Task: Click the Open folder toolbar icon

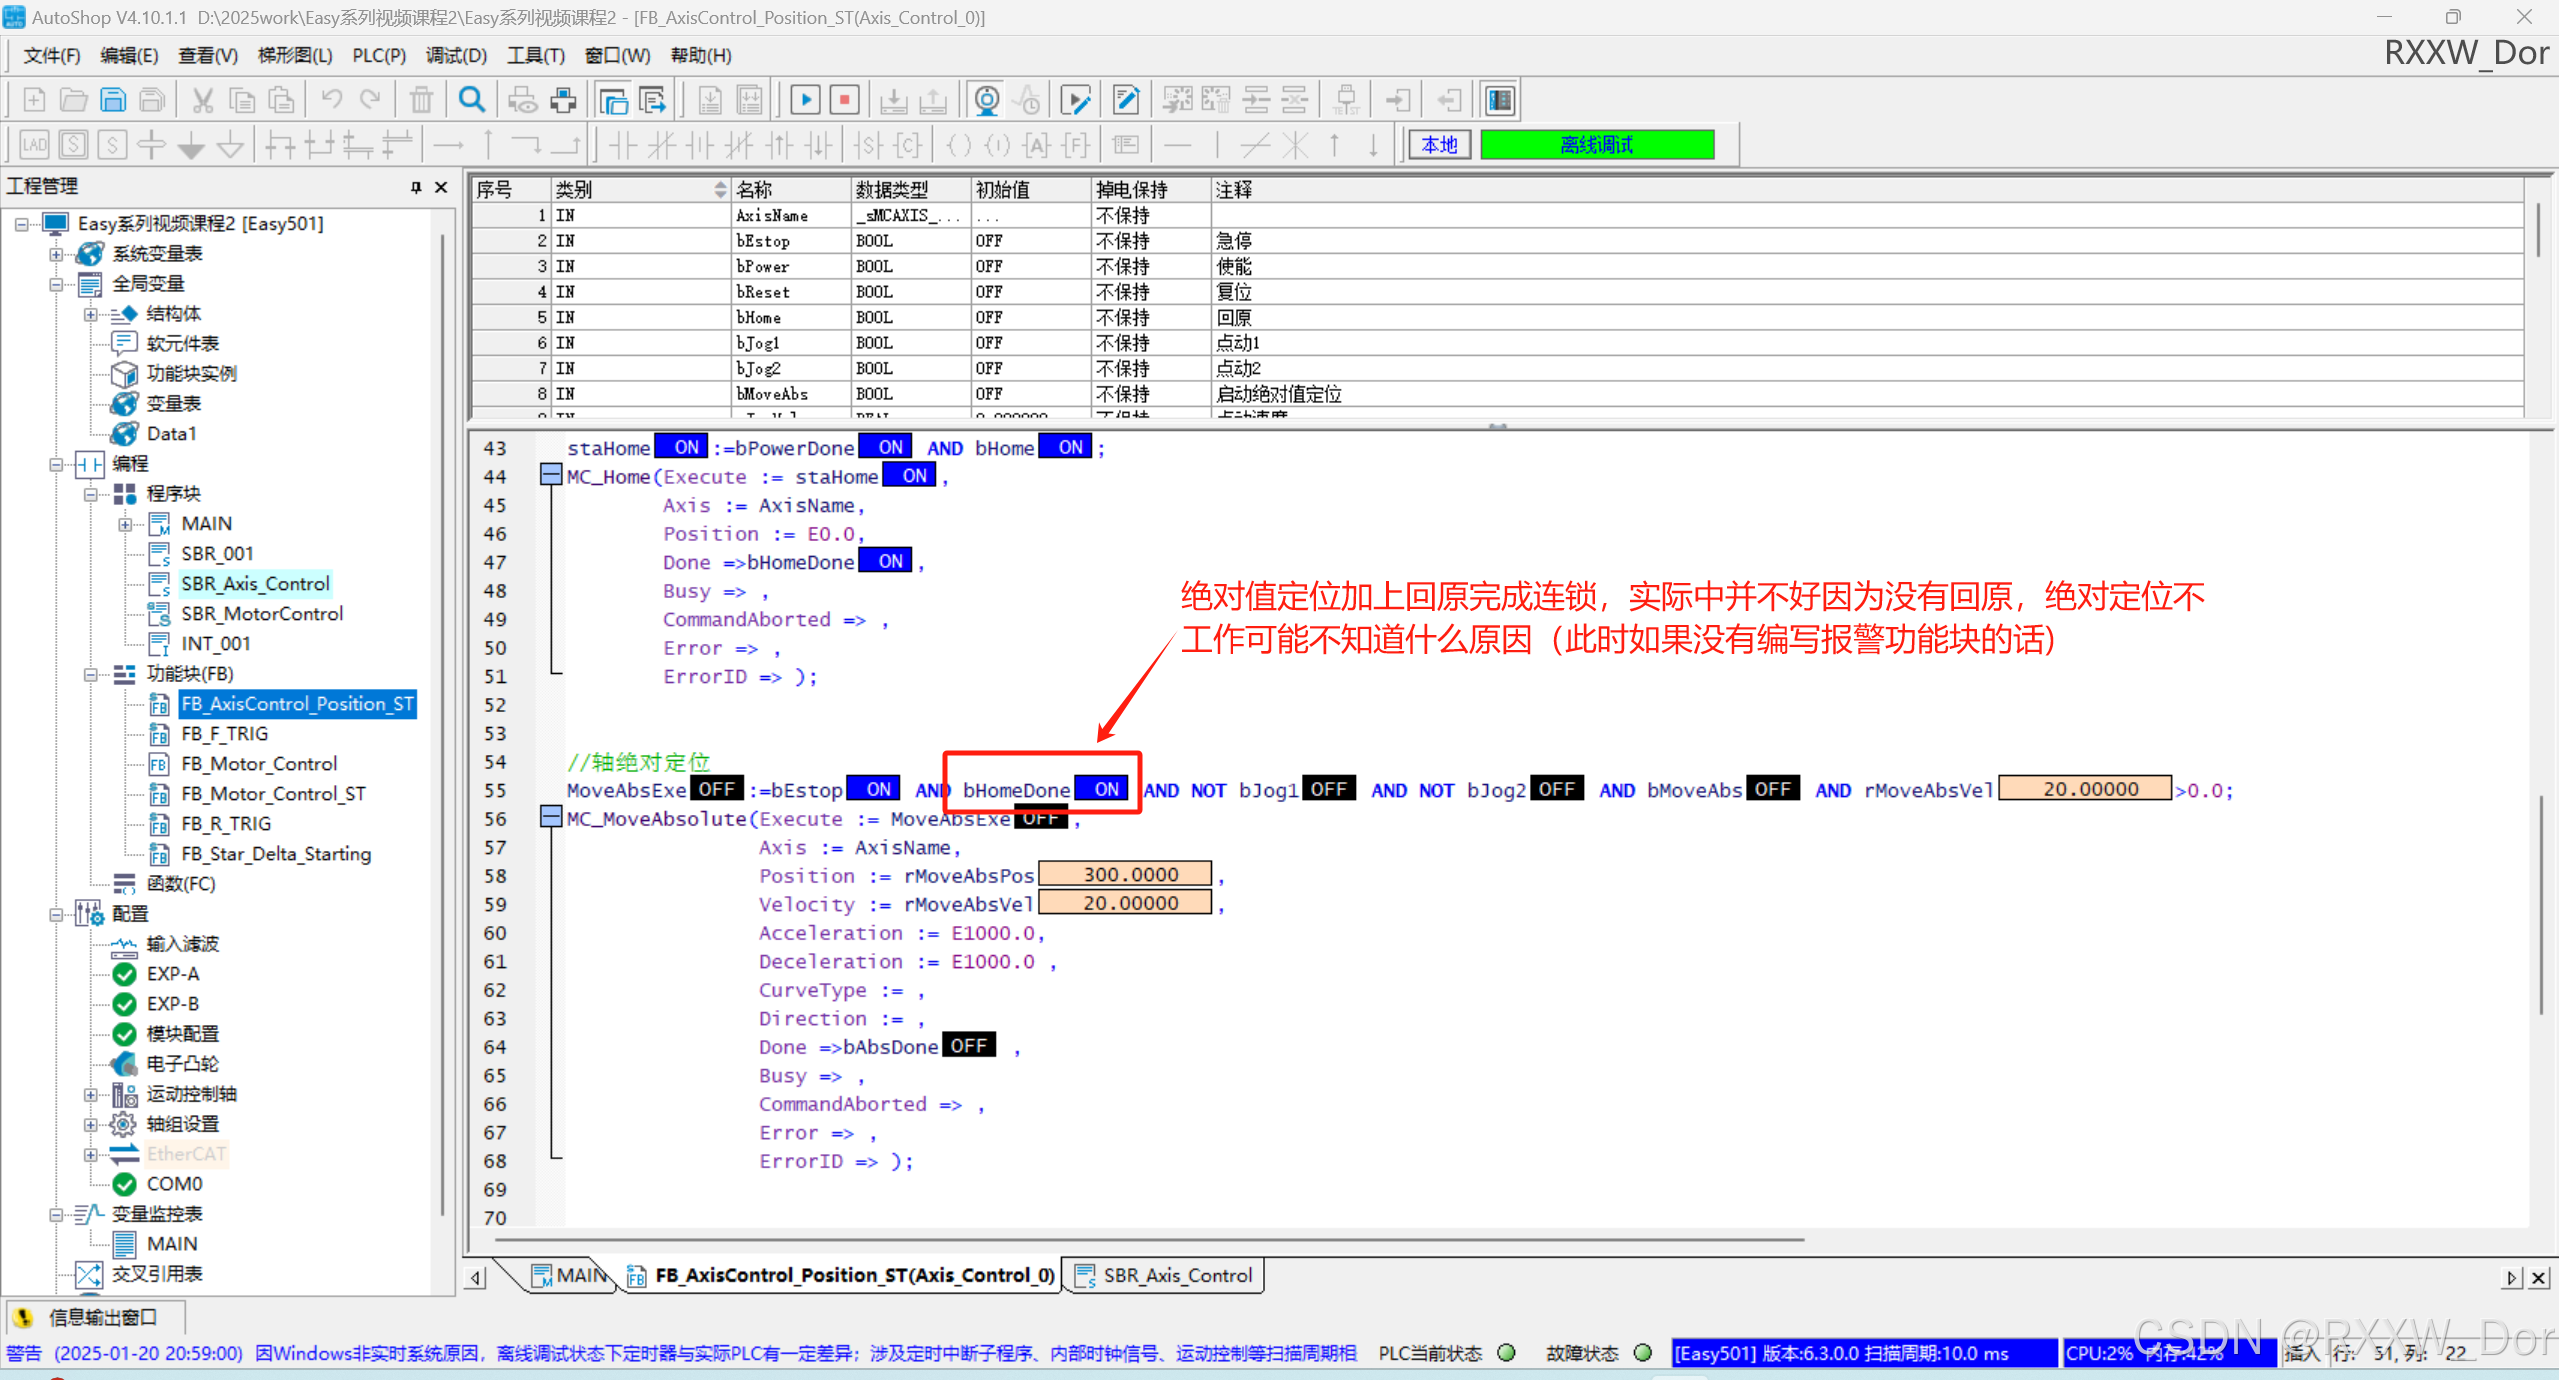Action: [x=73, y=100]
